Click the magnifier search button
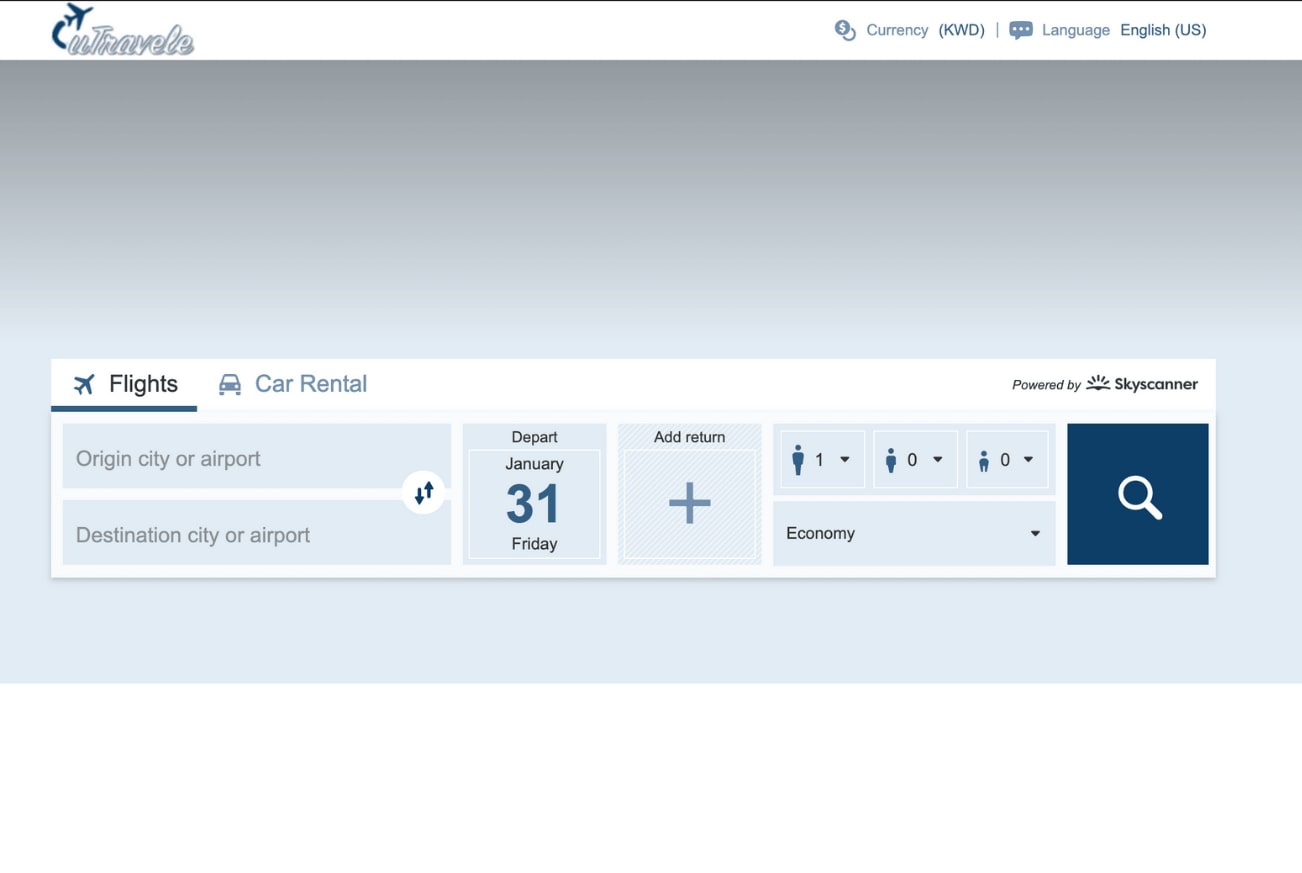The height and width of the screenshot is (873, 1302). [x=1138, y=494]
